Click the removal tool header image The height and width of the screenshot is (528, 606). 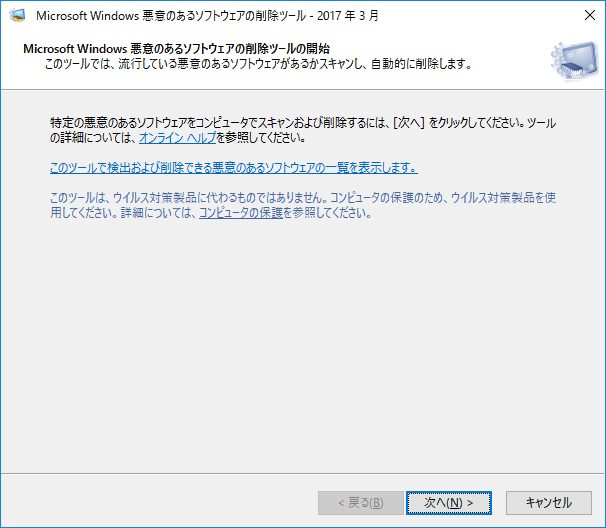tap(575, 60)
